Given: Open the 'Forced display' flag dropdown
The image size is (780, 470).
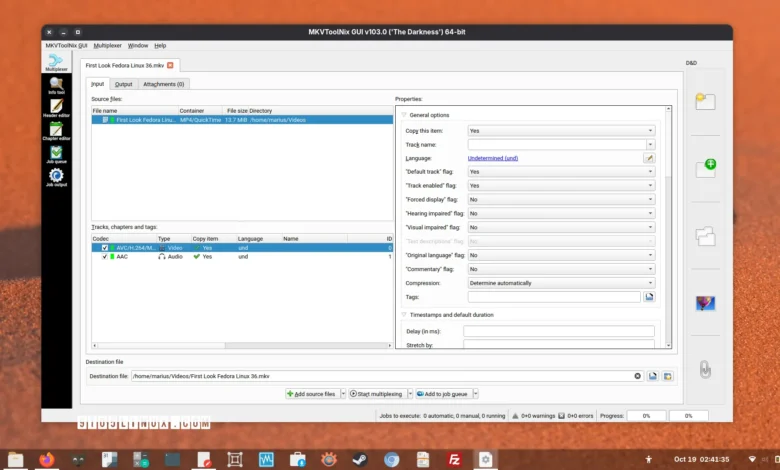Looking at the screenshot, I should pos(561,199).
